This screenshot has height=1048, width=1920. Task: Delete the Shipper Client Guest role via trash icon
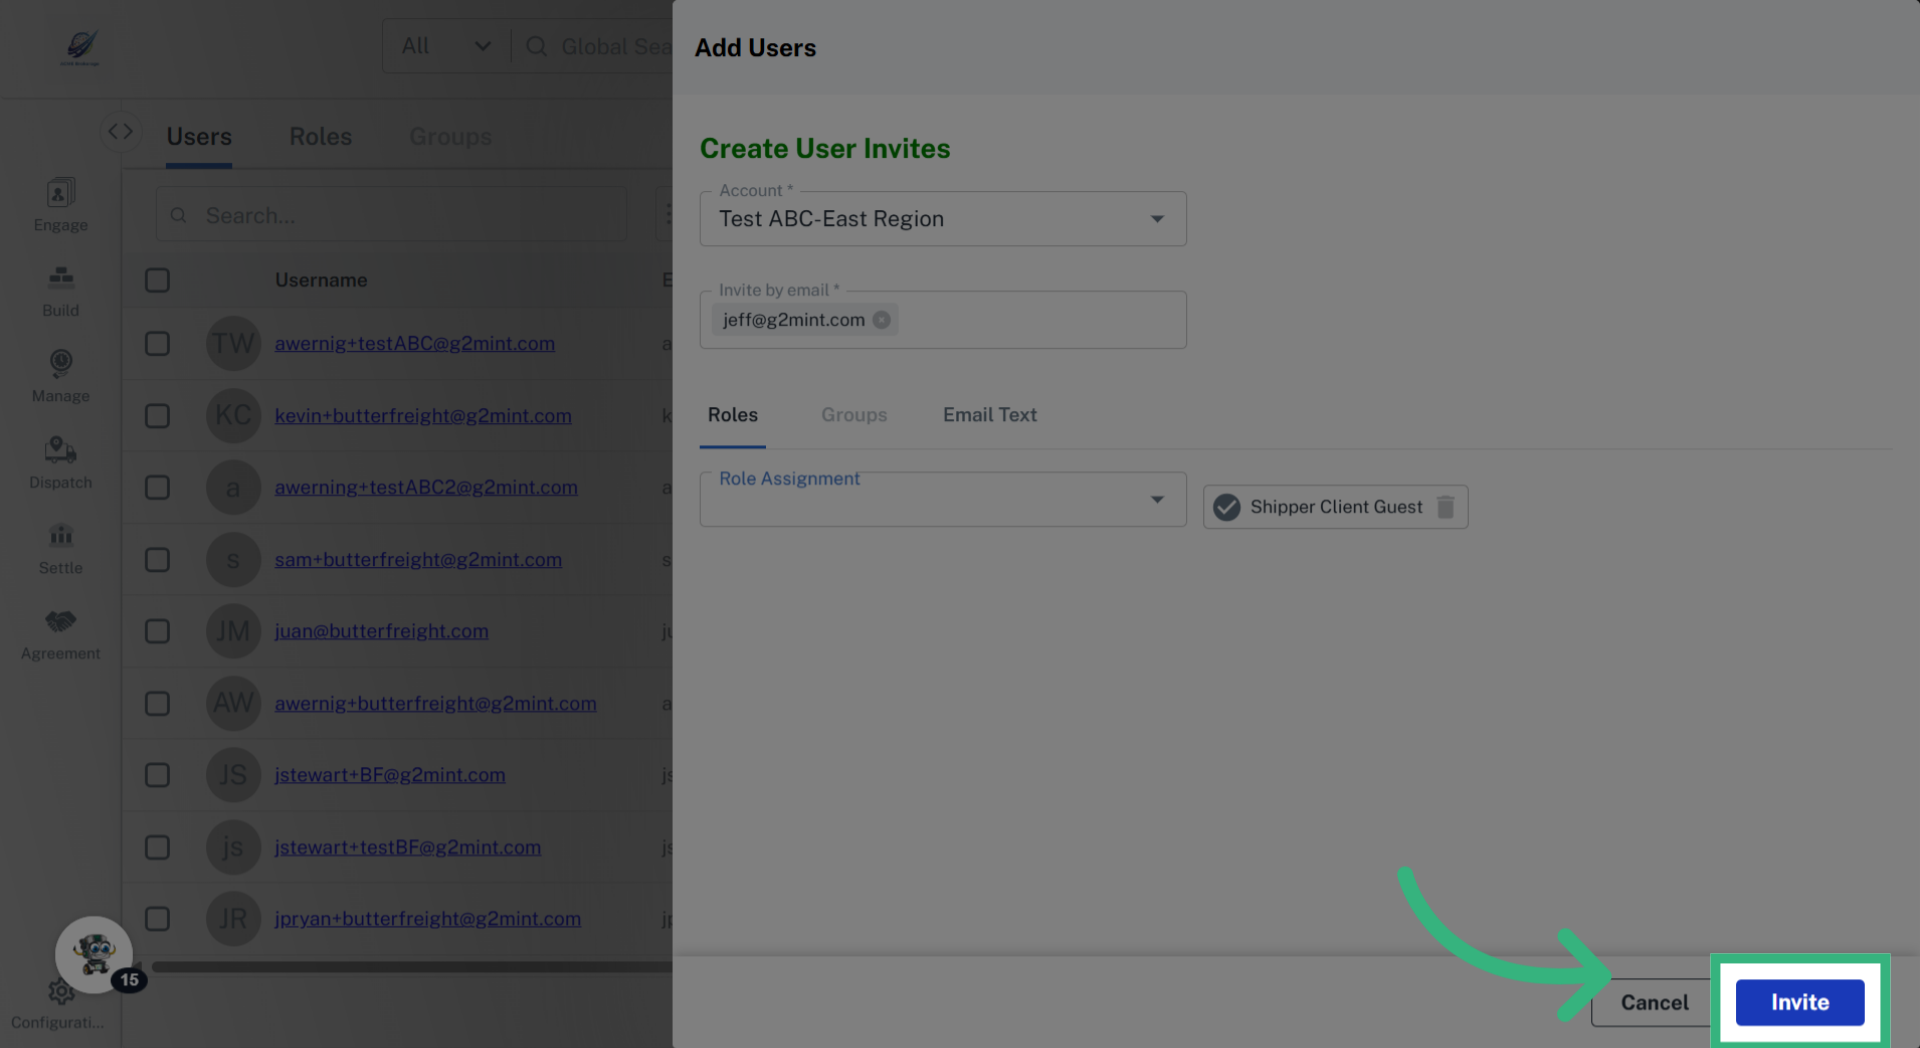(x=1445, y=507)
